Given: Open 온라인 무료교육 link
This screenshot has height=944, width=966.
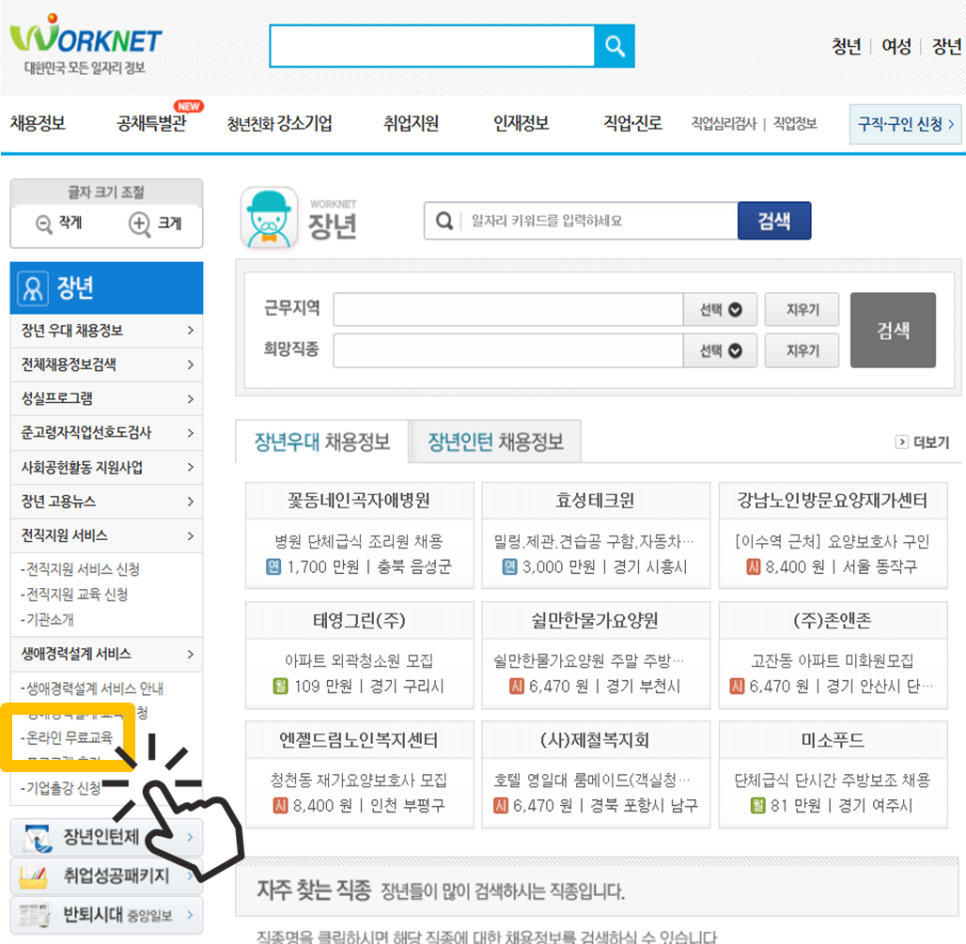Looking at the screenshot, I should pos(67,738).
